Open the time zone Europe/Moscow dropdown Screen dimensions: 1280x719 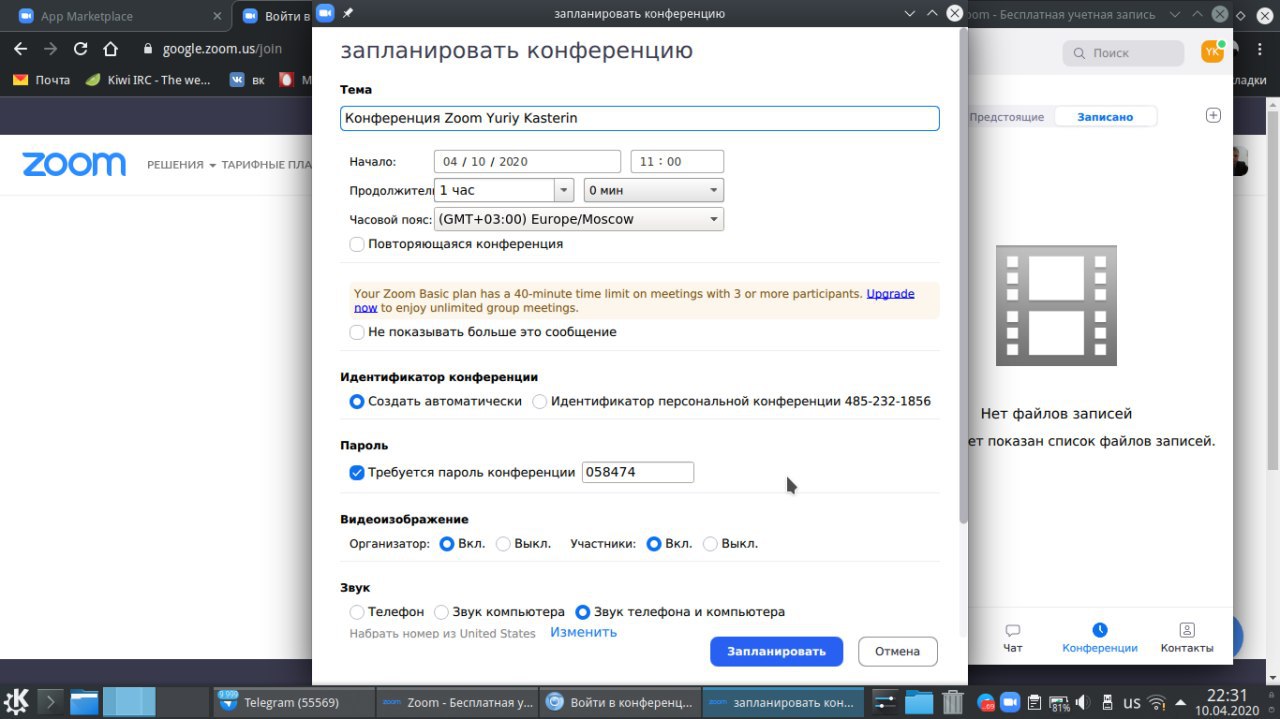(x=579, y=219)
